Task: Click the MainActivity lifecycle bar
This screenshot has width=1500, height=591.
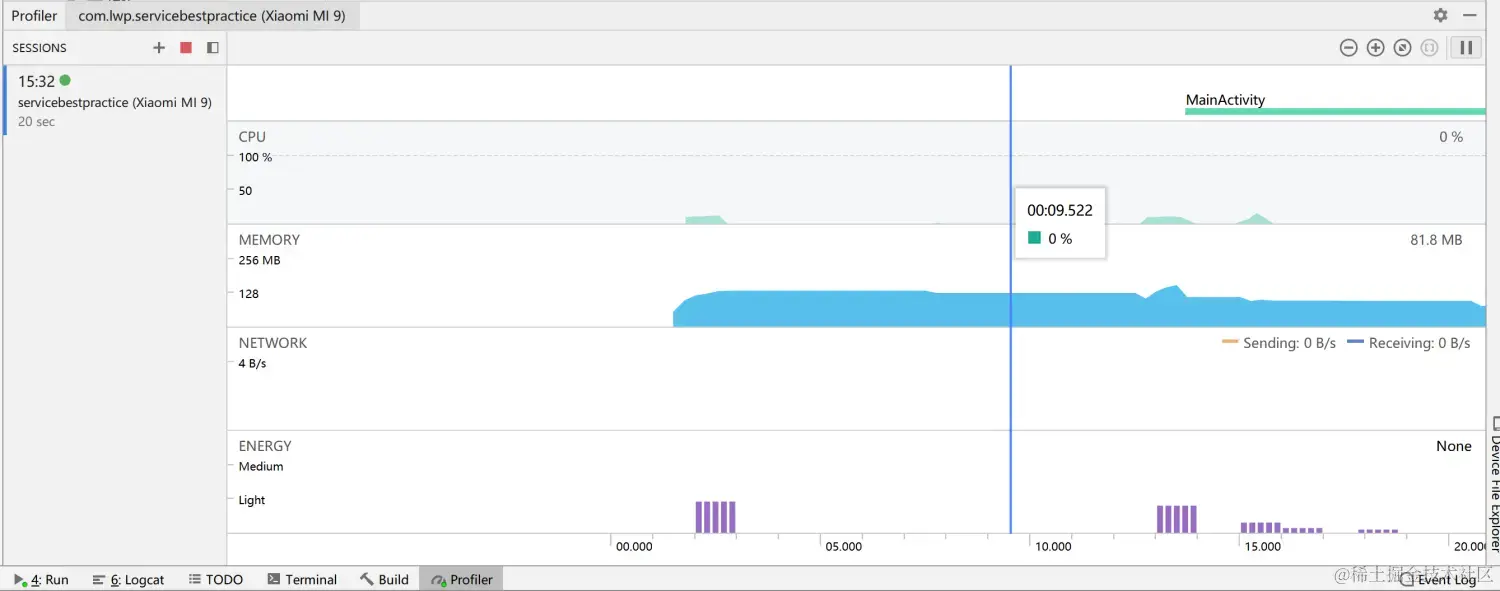Action: point(1335,111)
